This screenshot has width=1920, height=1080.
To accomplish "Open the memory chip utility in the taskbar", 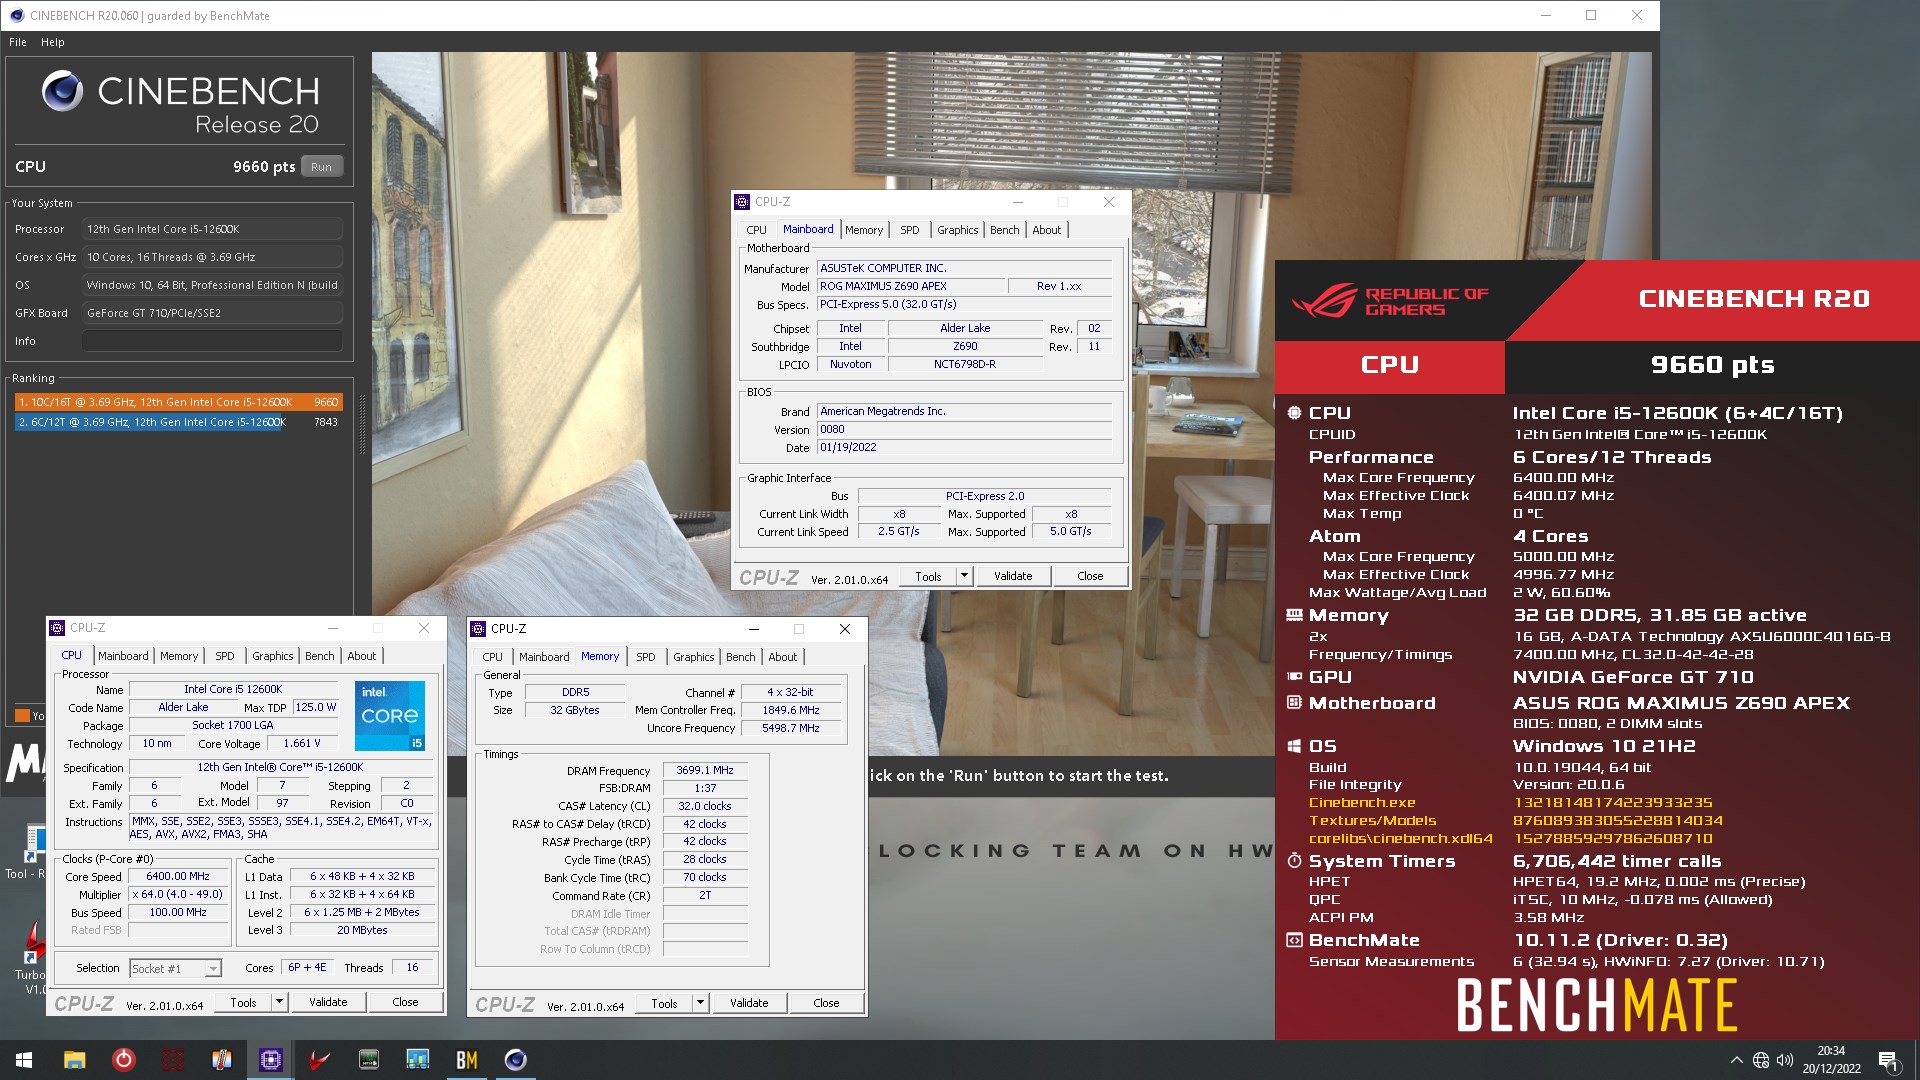I will click(x=368, y=1060).
